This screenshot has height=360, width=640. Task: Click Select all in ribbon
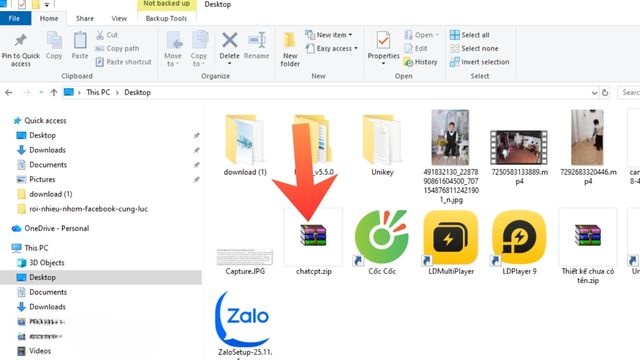469,35
